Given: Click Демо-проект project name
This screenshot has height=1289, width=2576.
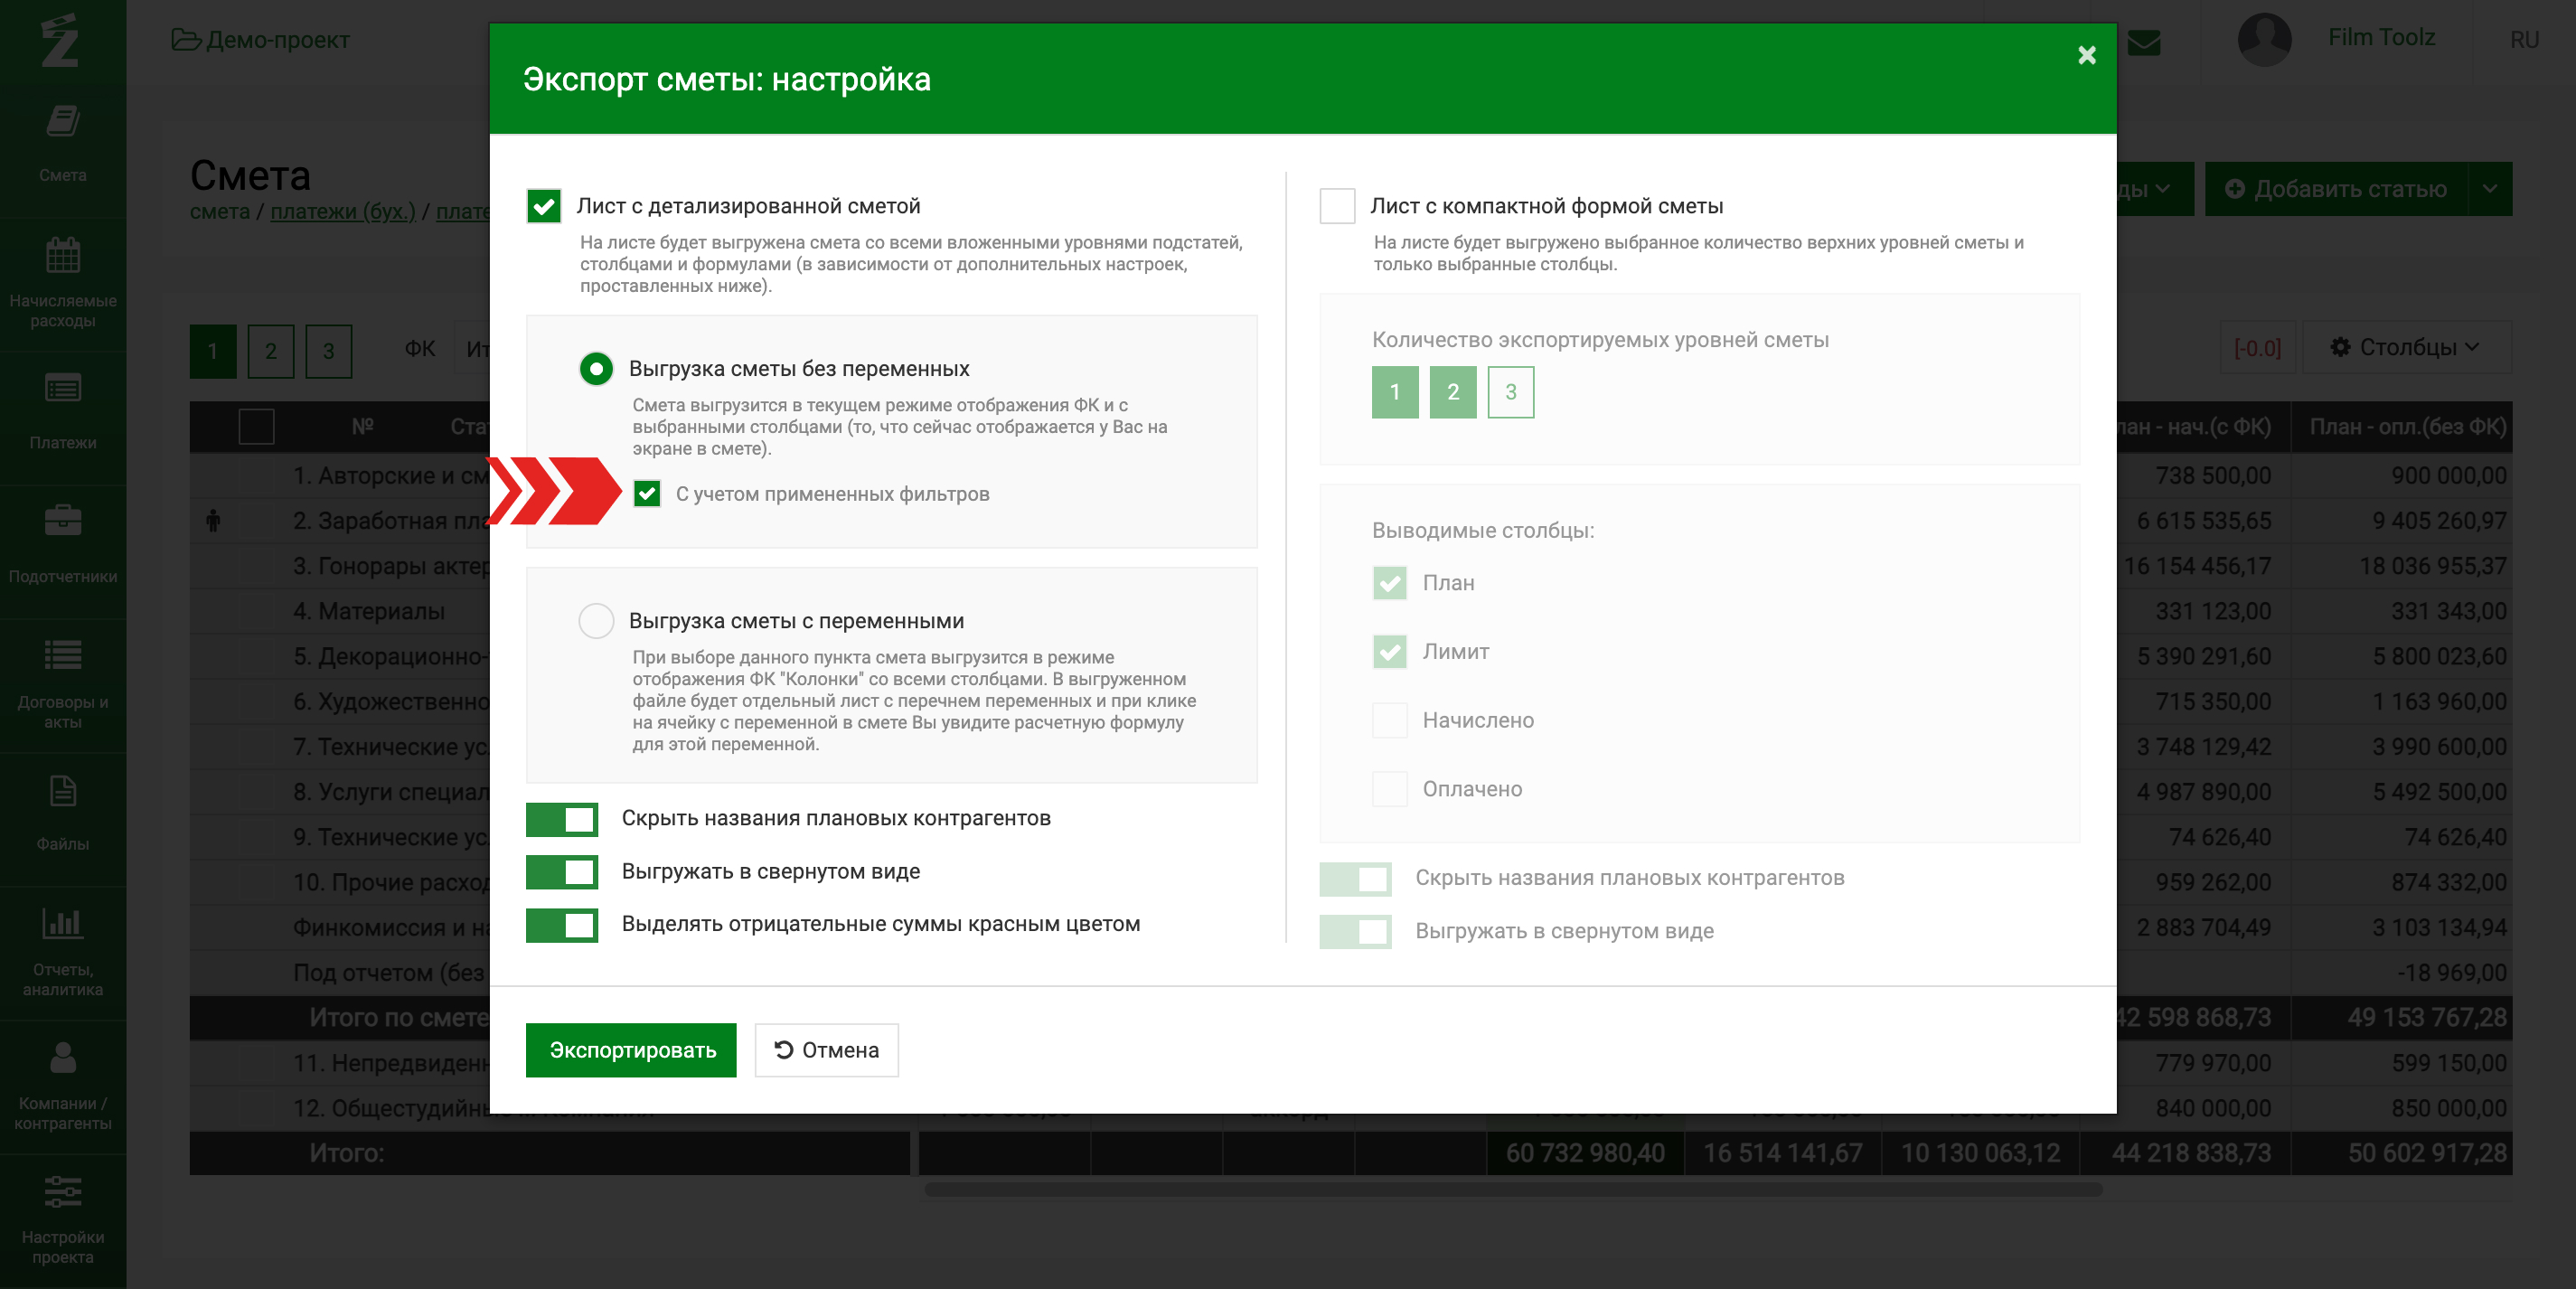Looking at the screenshot, I should 278,40.
